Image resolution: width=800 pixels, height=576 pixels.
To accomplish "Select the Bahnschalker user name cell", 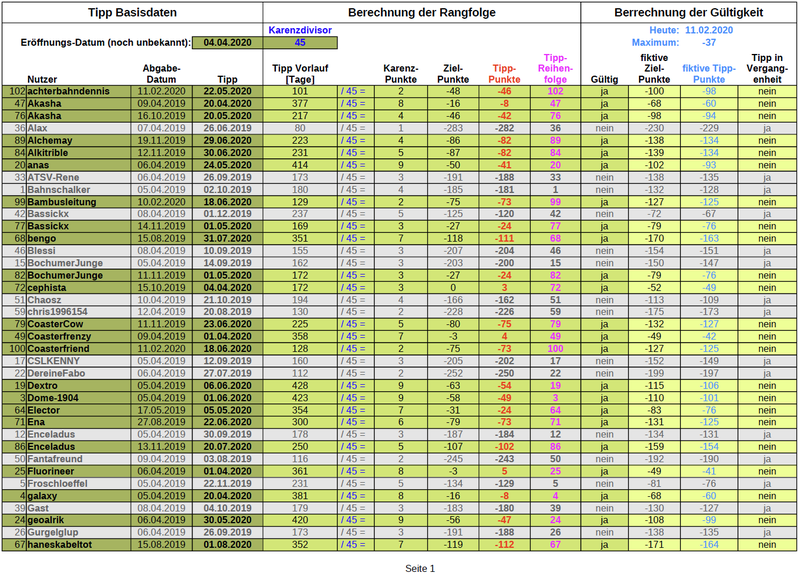I will point(79,189).
